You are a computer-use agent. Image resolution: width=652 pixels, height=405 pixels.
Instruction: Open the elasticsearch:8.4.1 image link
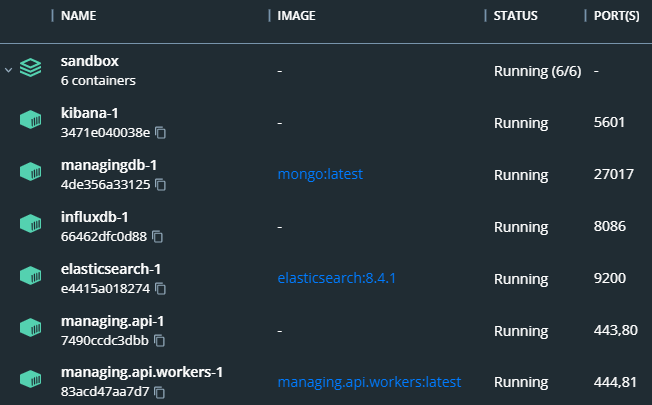tap(337, 278)
